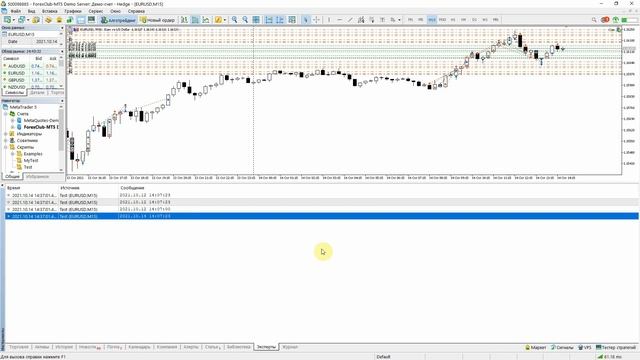The height and width of the screenshot is (360, 640).
Task: Open the Сигналы link in status bar
Action: point(562,347)
